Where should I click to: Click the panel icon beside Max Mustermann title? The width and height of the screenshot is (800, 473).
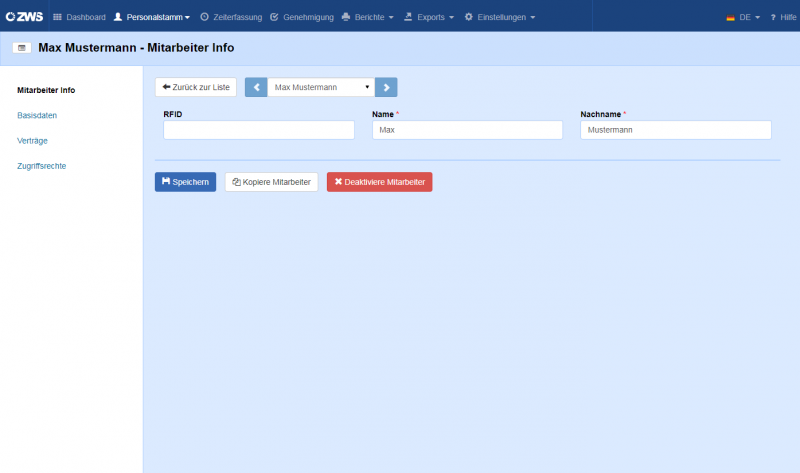click(x=21, y=48)
